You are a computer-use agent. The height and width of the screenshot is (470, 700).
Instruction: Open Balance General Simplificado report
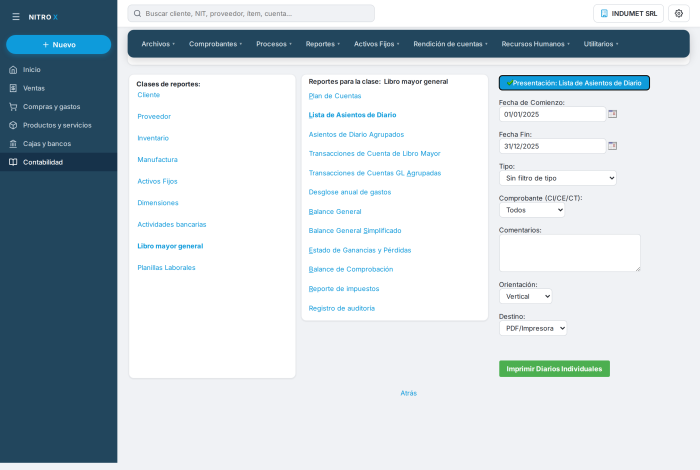click(355, 231)
